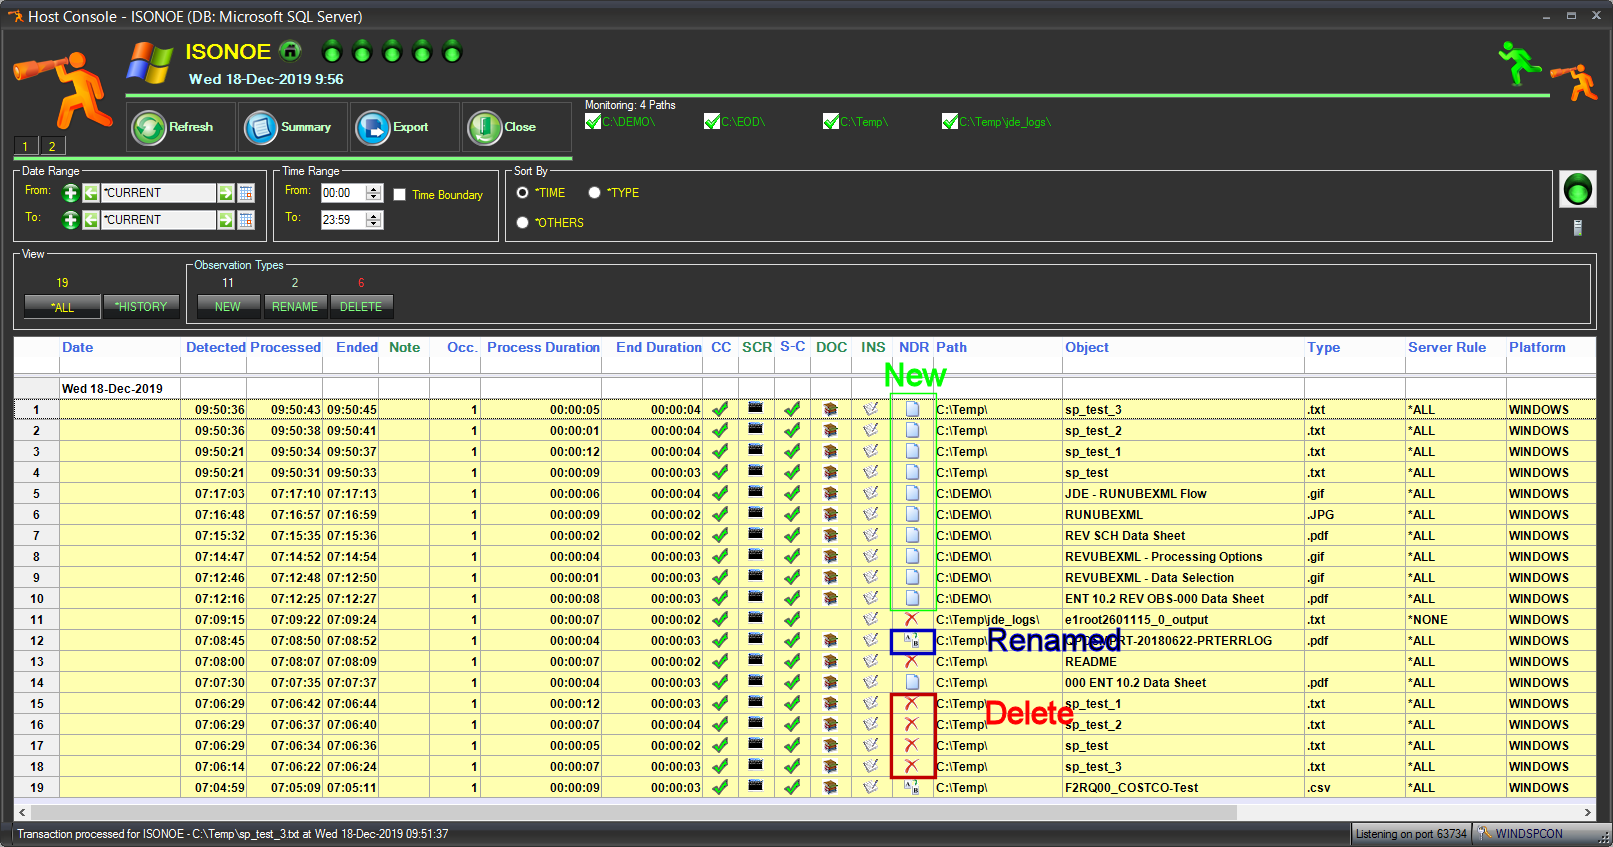Decrease the Time Range To spinner value
The height and width of the screenshot is (847, 1613).
374,224
